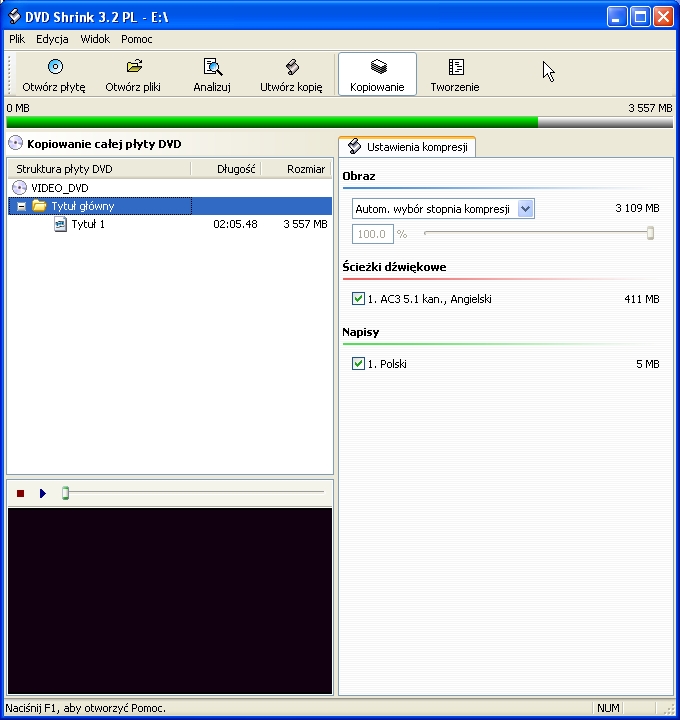Open the Autom. wybór stopnia kompresji dropdown
Screen dimensions: 680x720
tap(526, 209)
